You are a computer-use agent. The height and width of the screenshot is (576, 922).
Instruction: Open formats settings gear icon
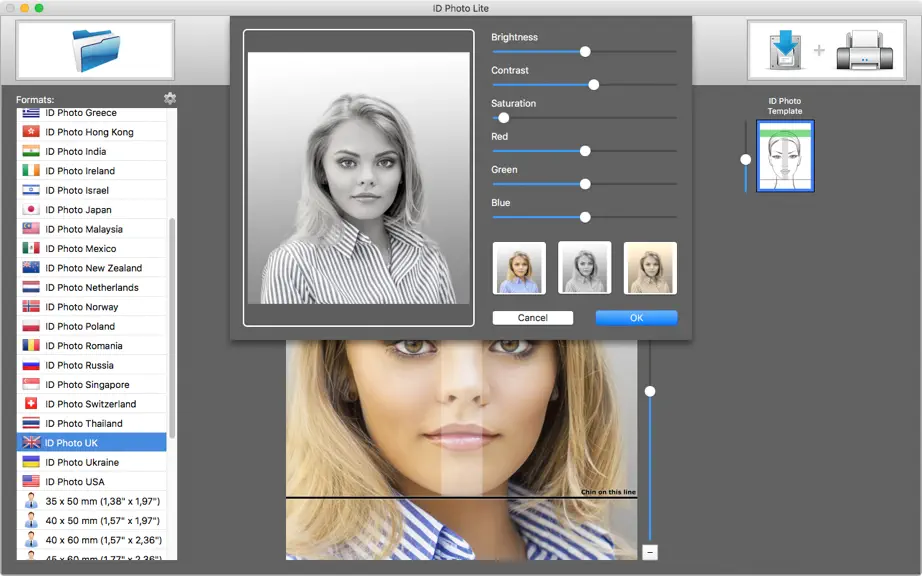click(x=170, y=98)
